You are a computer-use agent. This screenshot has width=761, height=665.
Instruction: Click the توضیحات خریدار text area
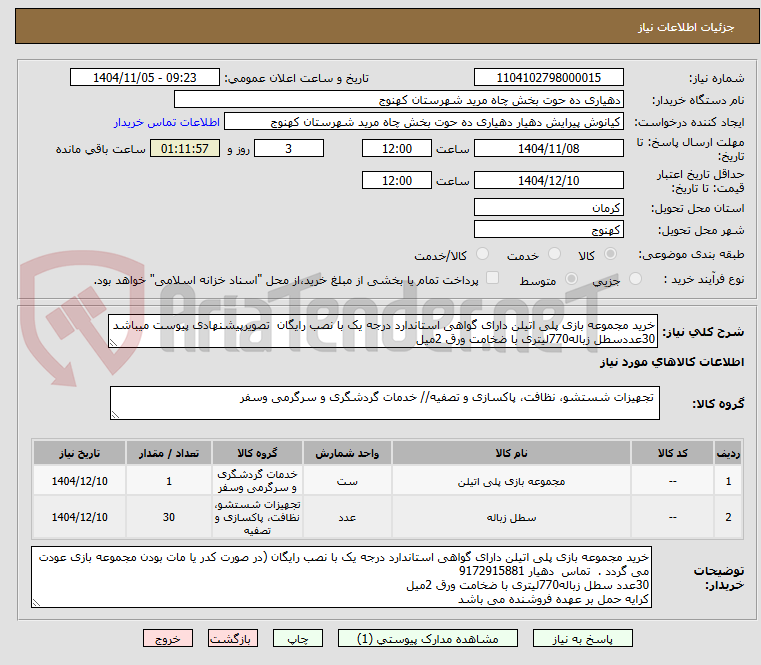tap(341, 577)
